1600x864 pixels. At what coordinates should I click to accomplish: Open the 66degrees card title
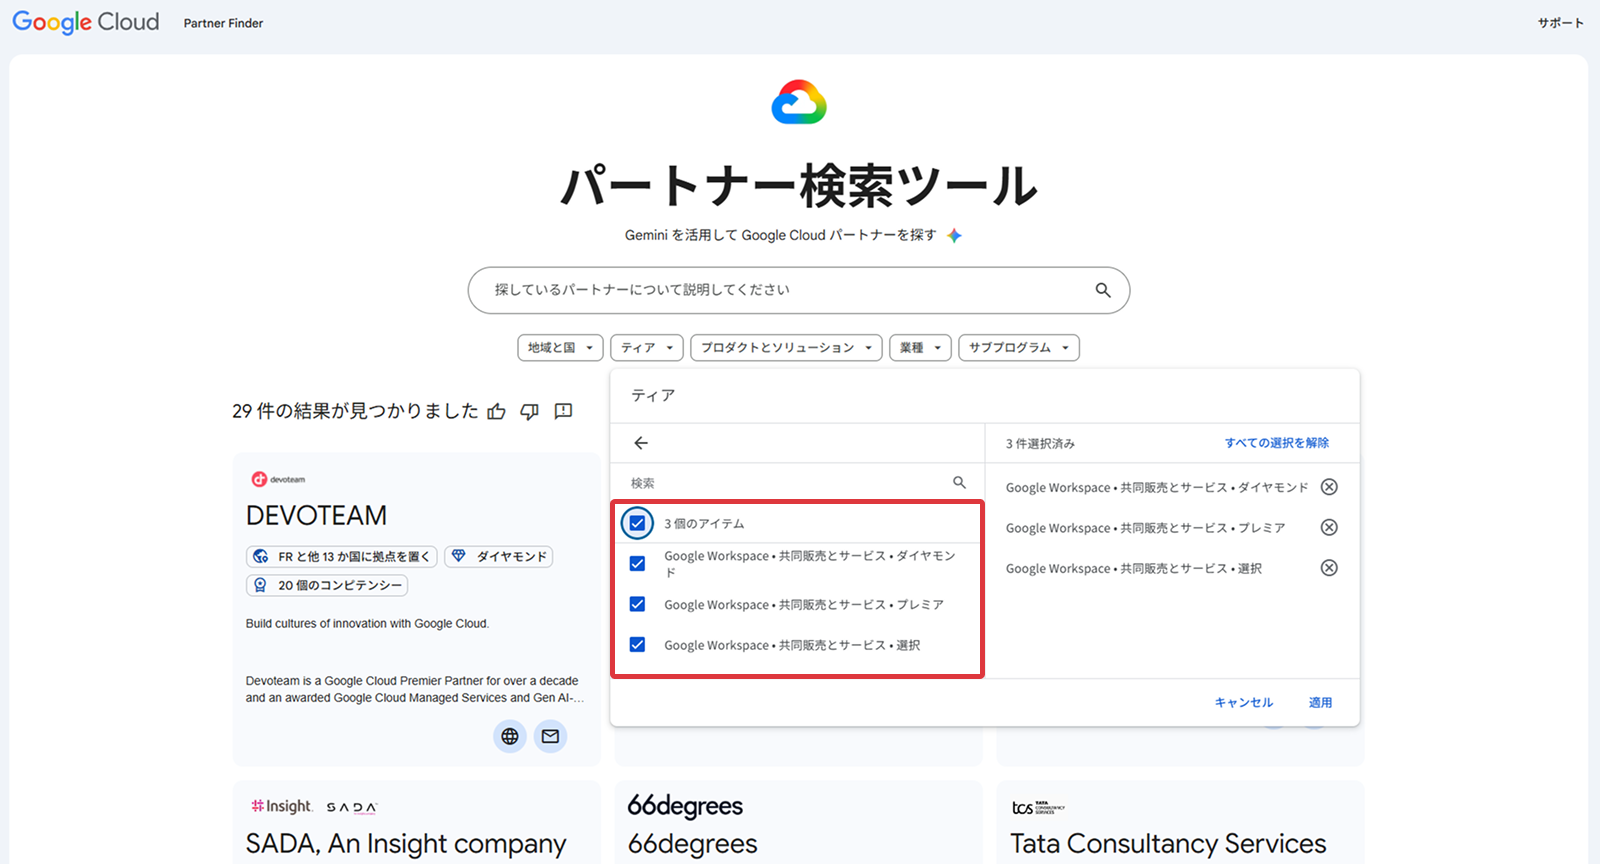[692, 844]
